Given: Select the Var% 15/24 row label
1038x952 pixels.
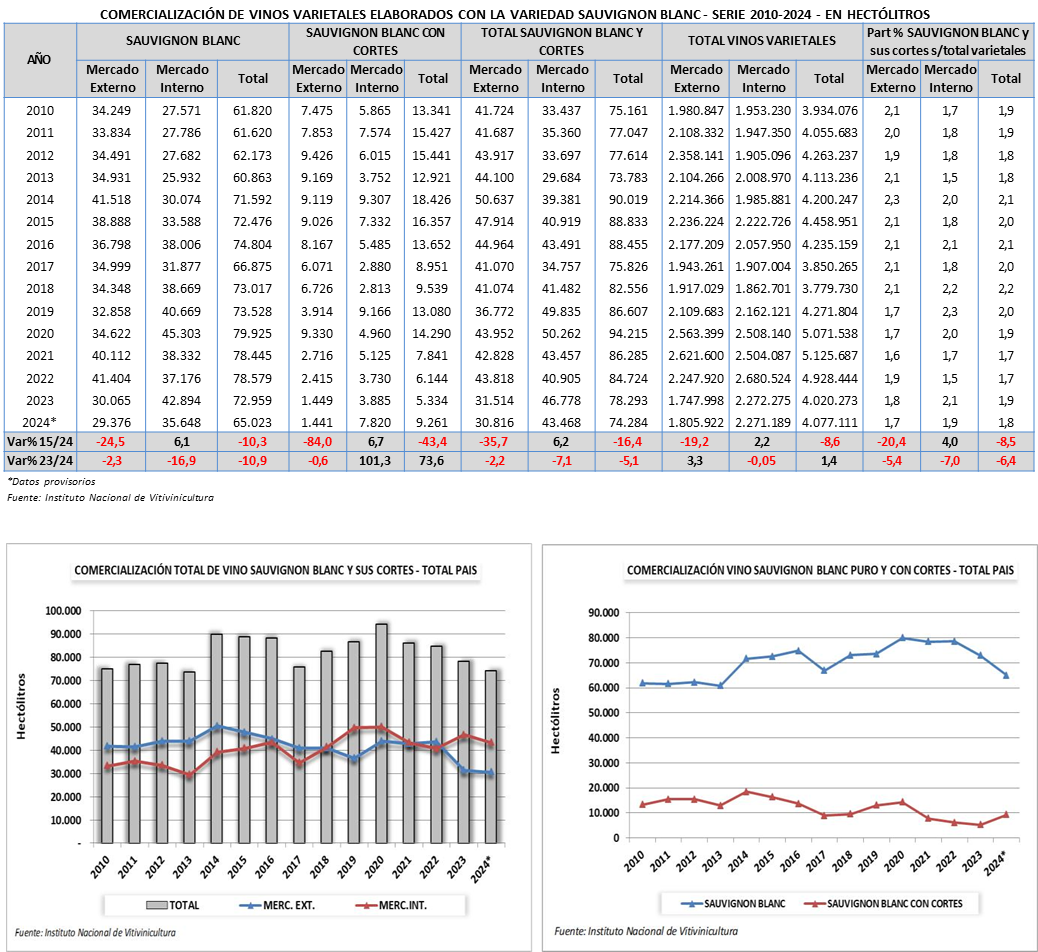Looking at the screenshot, I should (40, 442).
